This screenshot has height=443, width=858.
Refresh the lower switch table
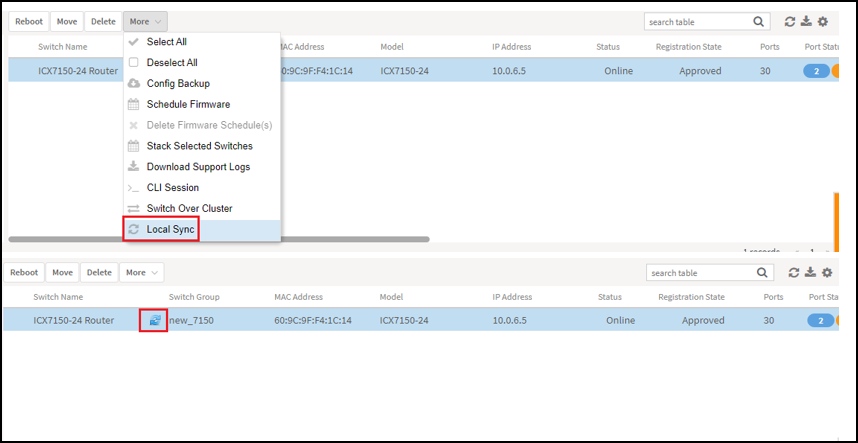point(794,272)
